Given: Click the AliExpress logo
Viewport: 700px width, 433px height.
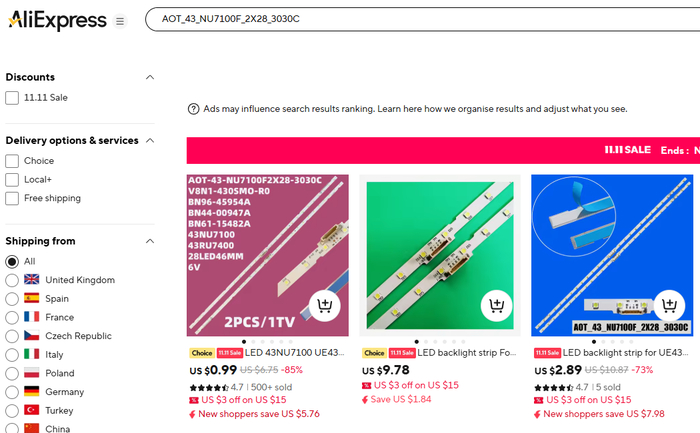Looking at the screenshot, I should (x=57, y=20).
